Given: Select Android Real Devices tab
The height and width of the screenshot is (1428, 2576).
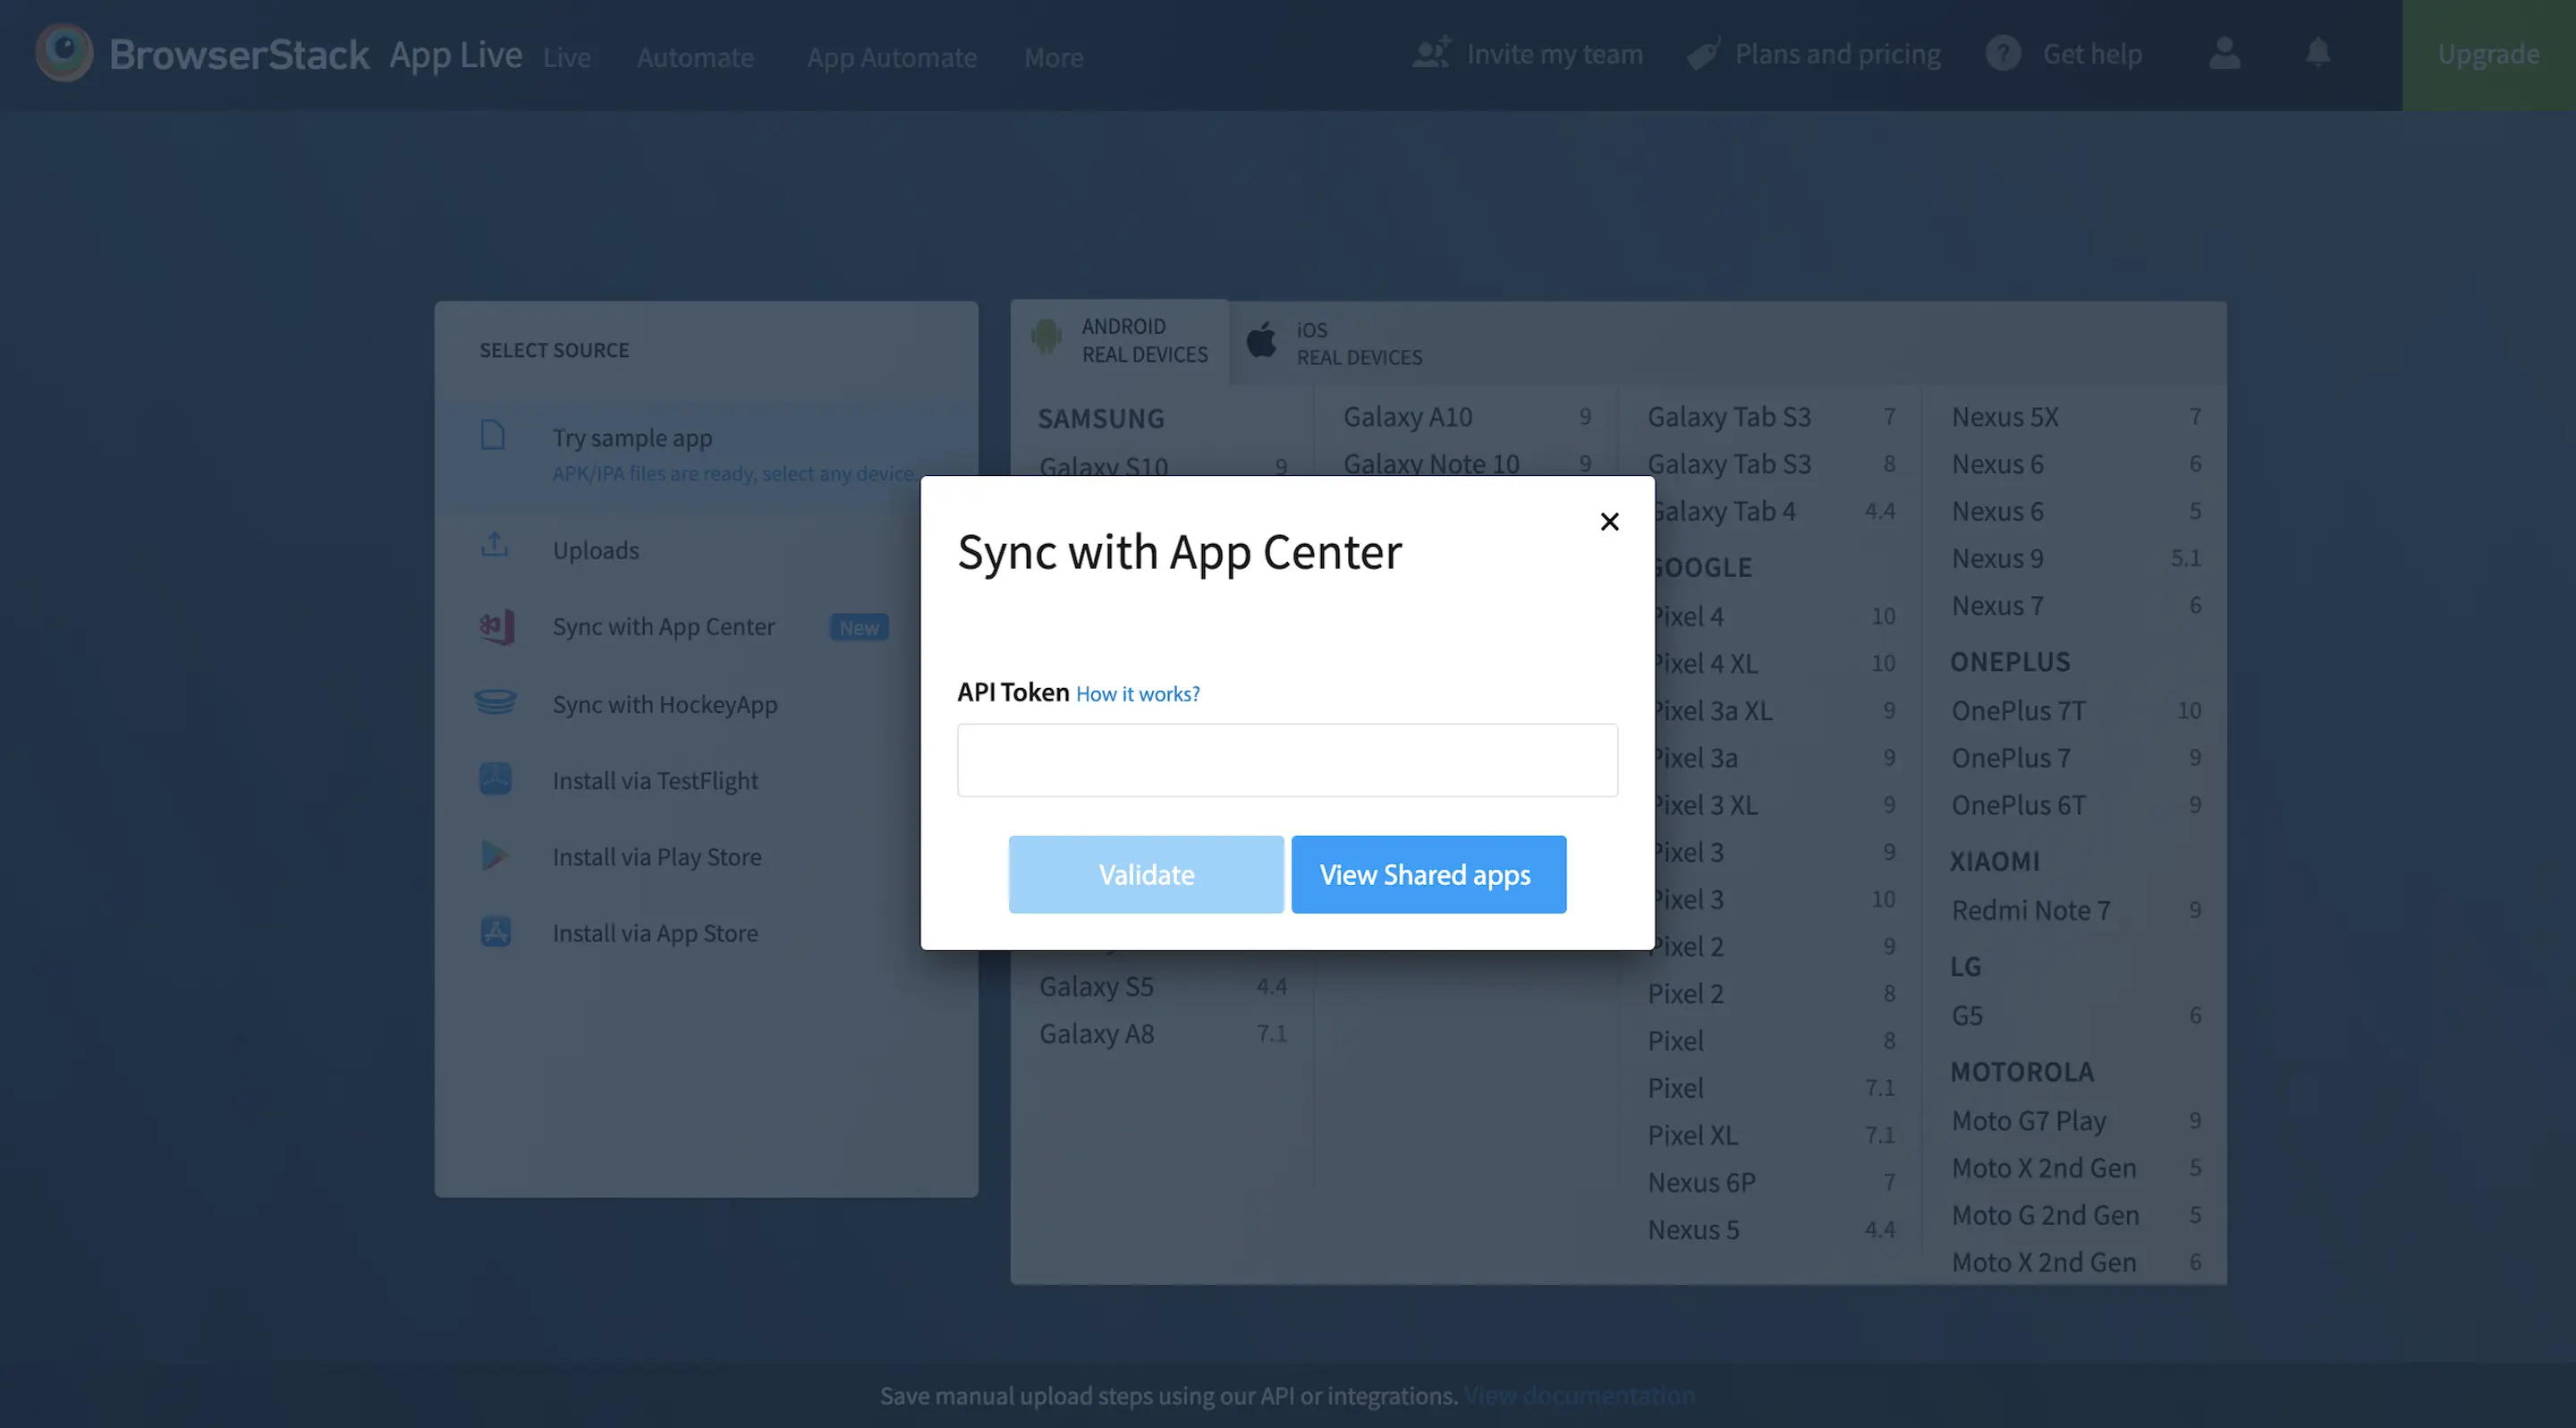Looking at the screenshot, I should coord(1121,341).
